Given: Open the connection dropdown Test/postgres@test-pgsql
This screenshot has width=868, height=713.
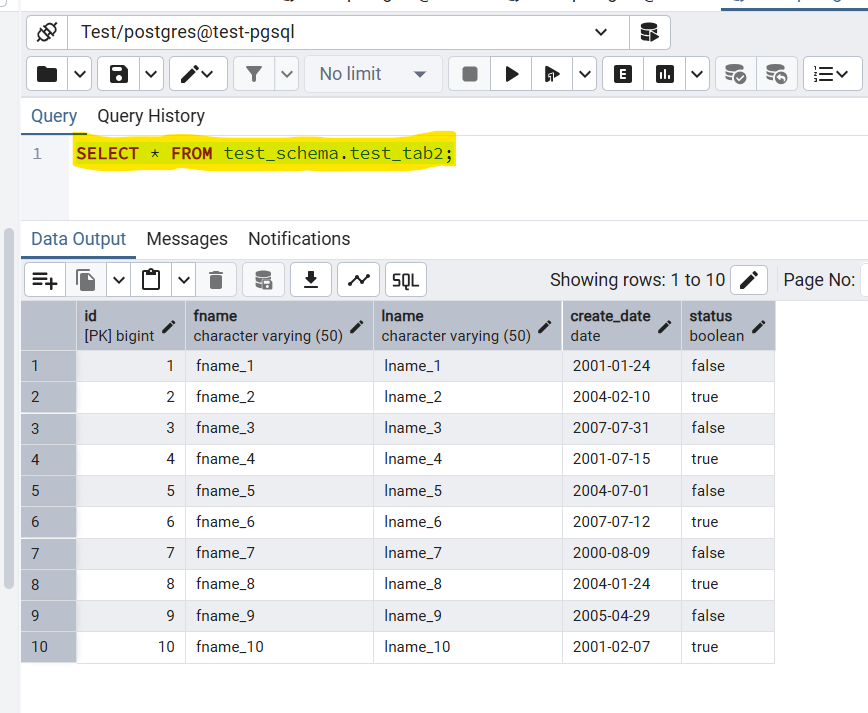Looking at the screenshot, I should 348,32.
